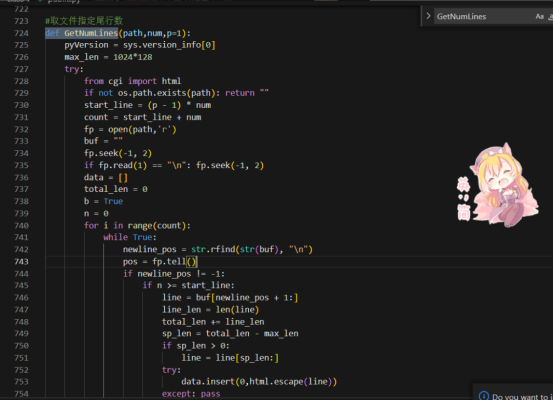The width and height of the screenshot is (553, 400).
Task: Select the highlighted GetNumLines function name
Action: pyautogui.click(x=91, y=33)
